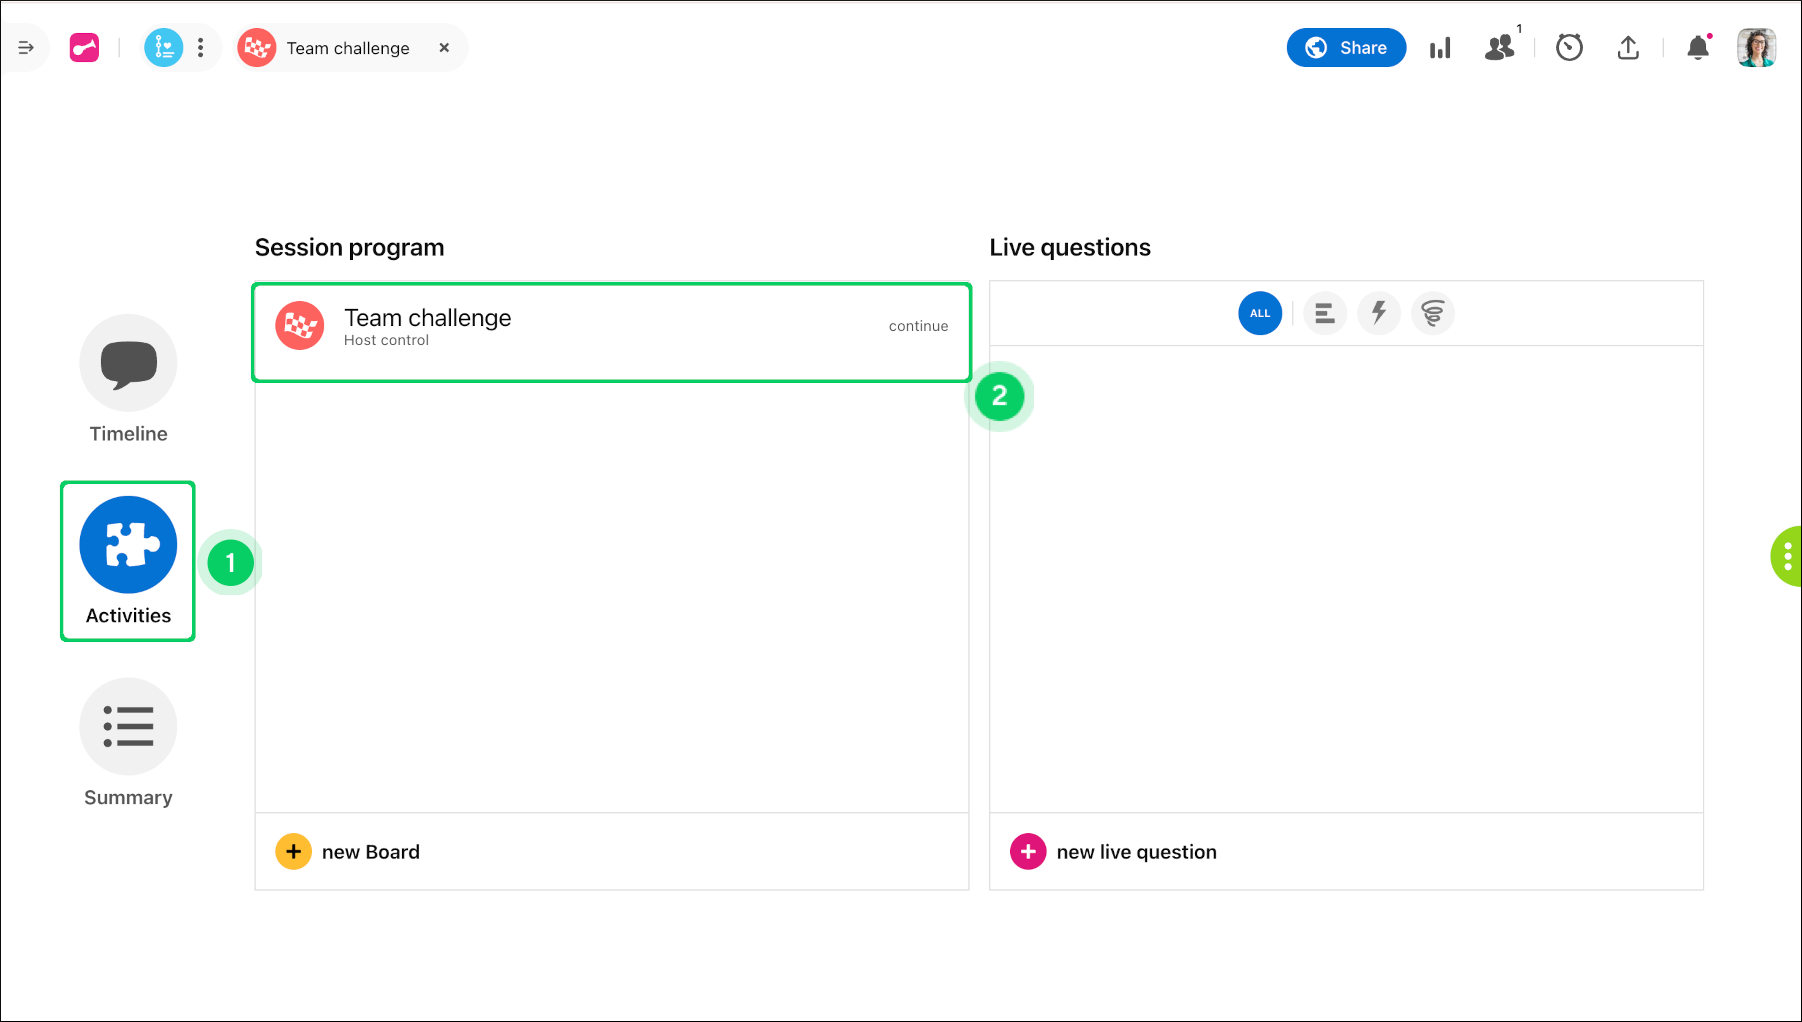Screen dimensions: 1802x1022
Task: Click the export upload icon
Action: point(1628,48)
